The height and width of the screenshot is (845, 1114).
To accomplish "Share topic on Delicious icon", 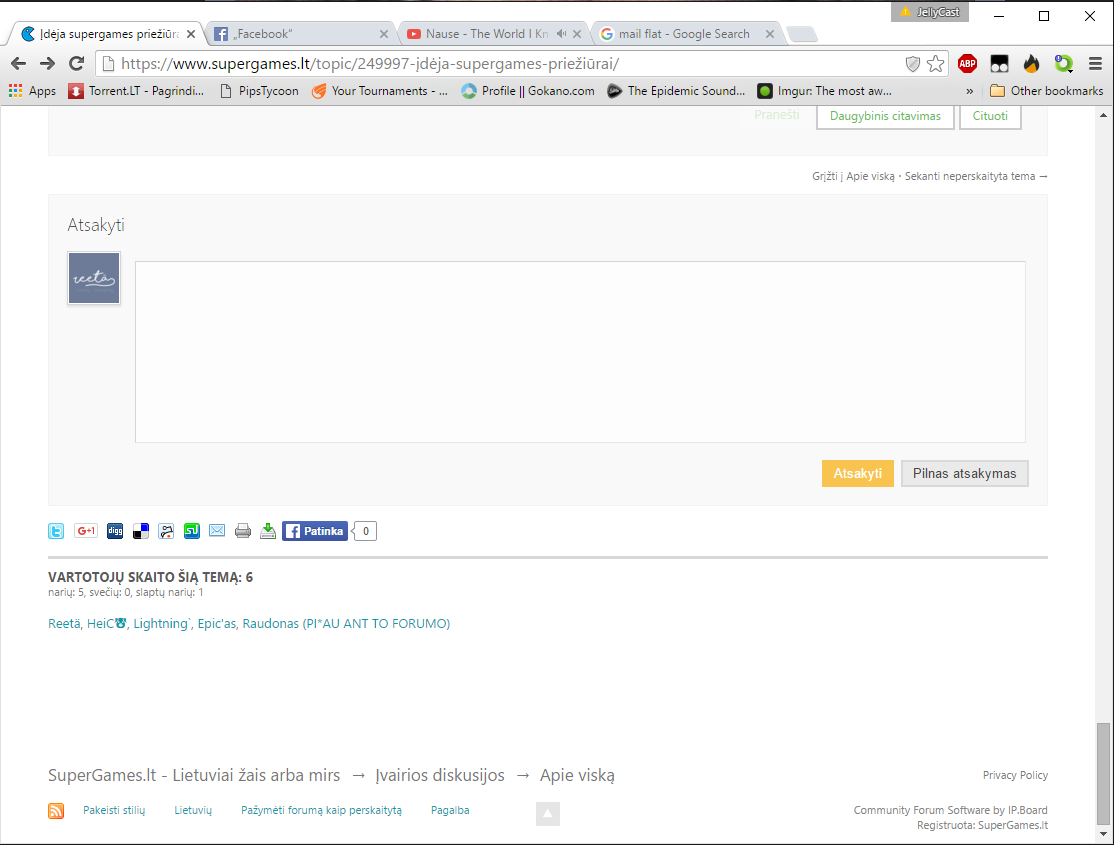I will click(141, 531).
